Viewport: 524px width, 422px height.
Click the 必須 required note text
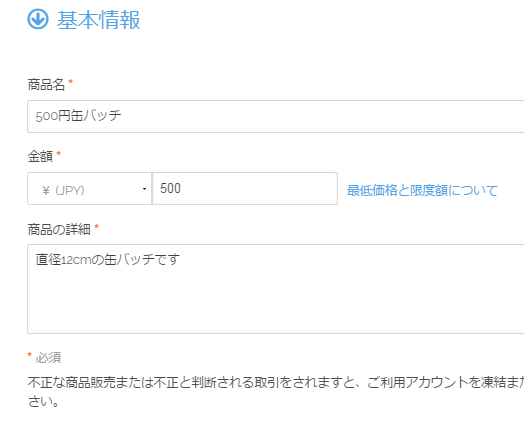[x=48, y=358]
